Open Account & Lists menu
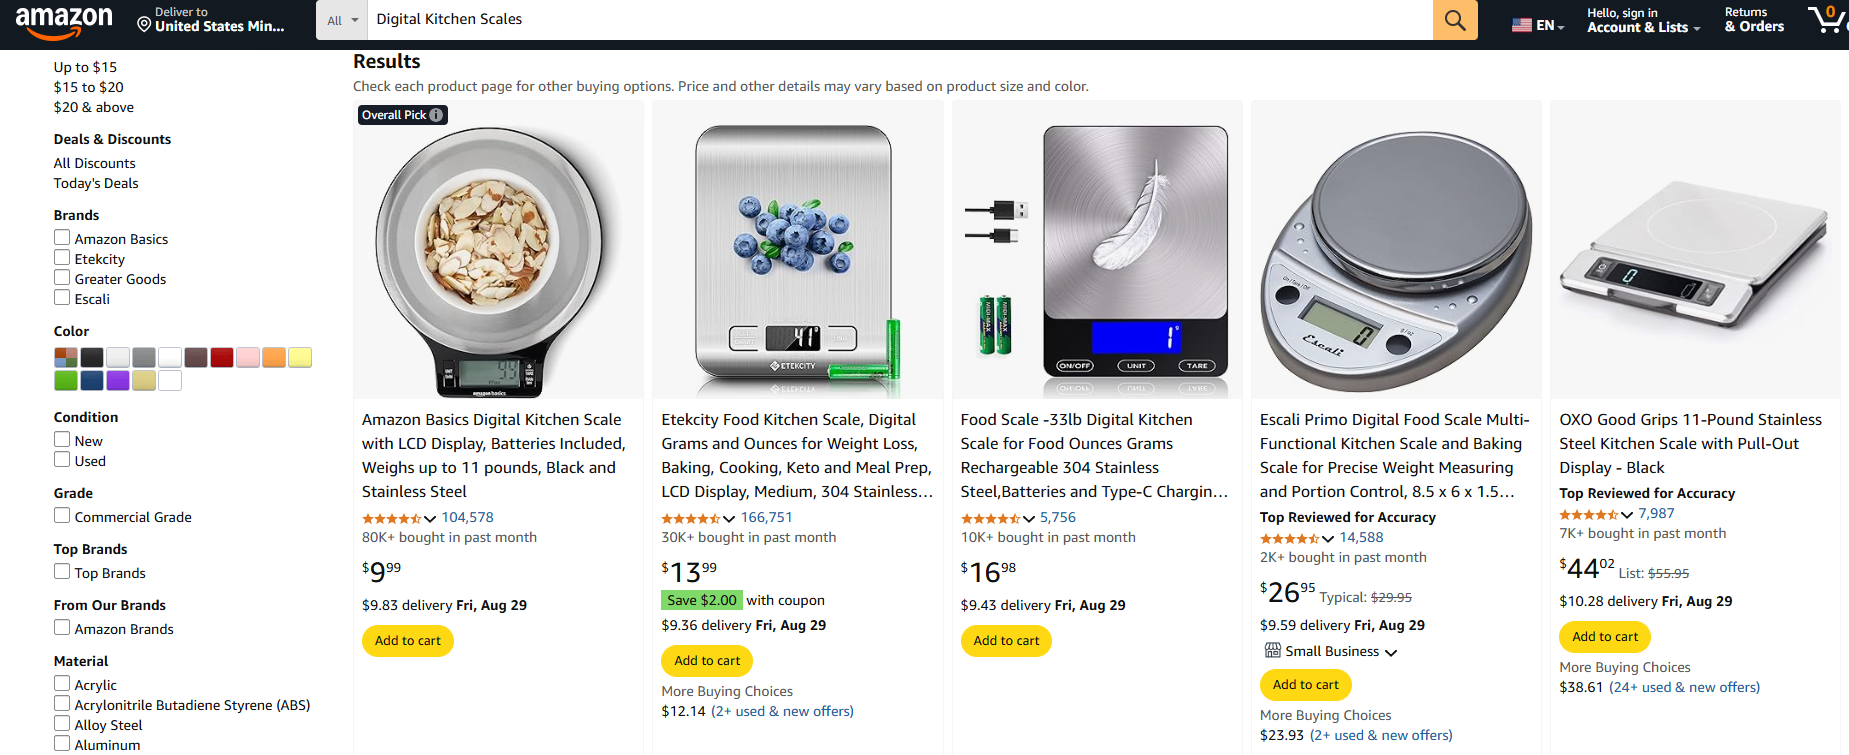This screenshot has width=1849, height=755. pos(1641,19)
